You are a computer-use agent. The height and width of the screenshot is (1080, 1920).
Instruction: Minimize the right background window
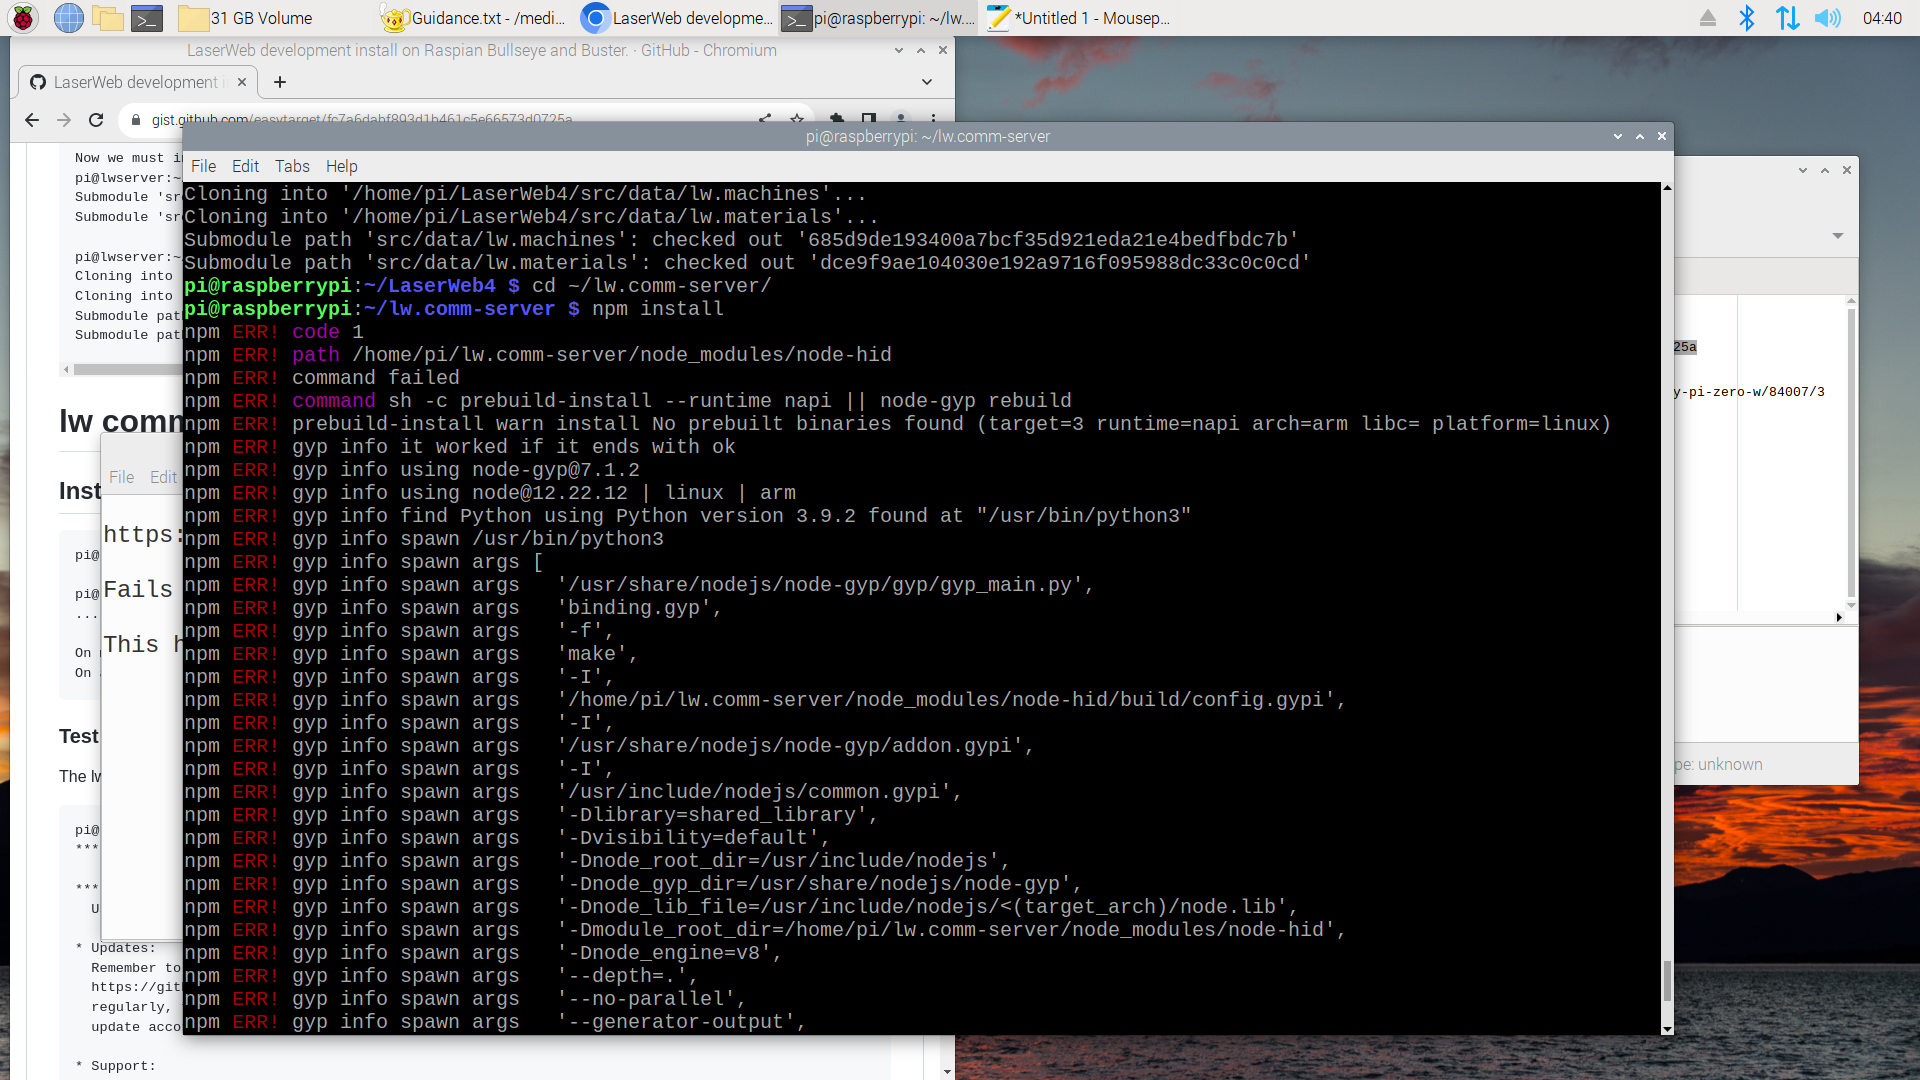pos(1803,170)
